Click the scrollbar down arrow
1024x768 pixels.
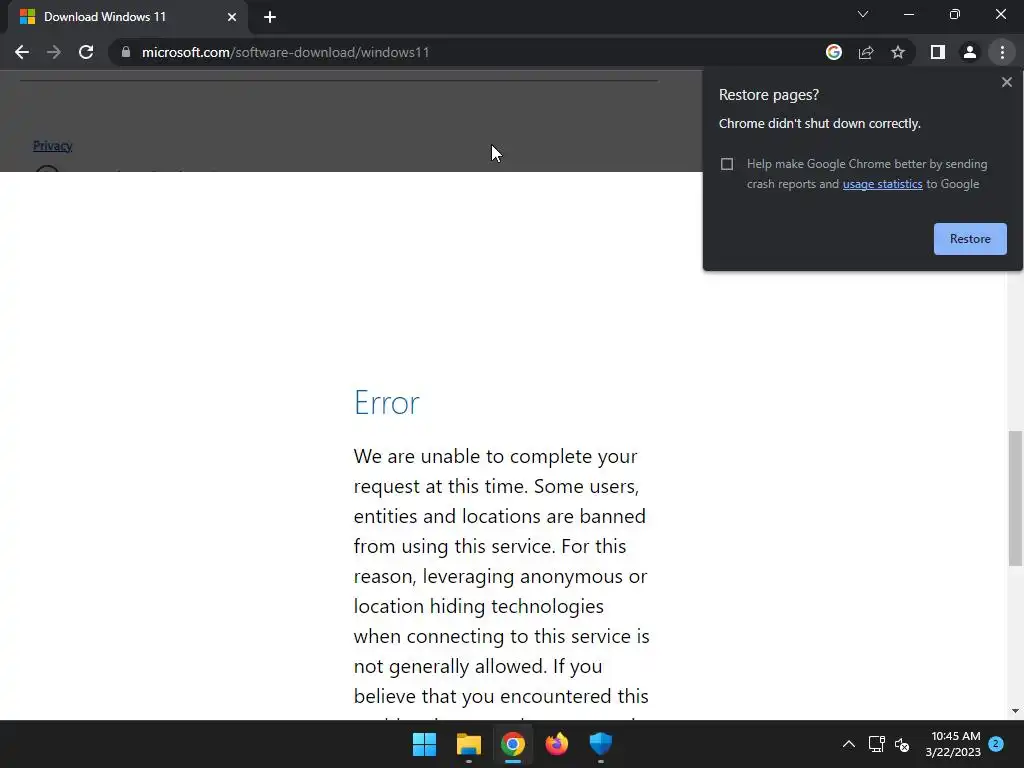point(1016,711)
